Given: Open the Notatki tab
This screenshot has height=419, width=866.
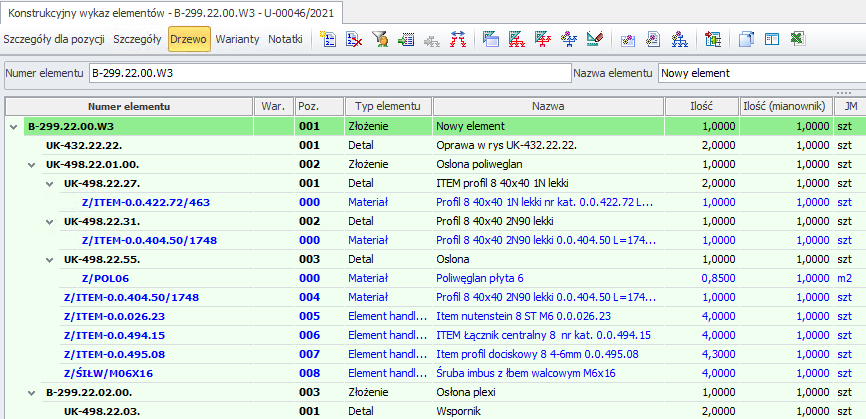Looking at the screenshot, I should 285,39.
